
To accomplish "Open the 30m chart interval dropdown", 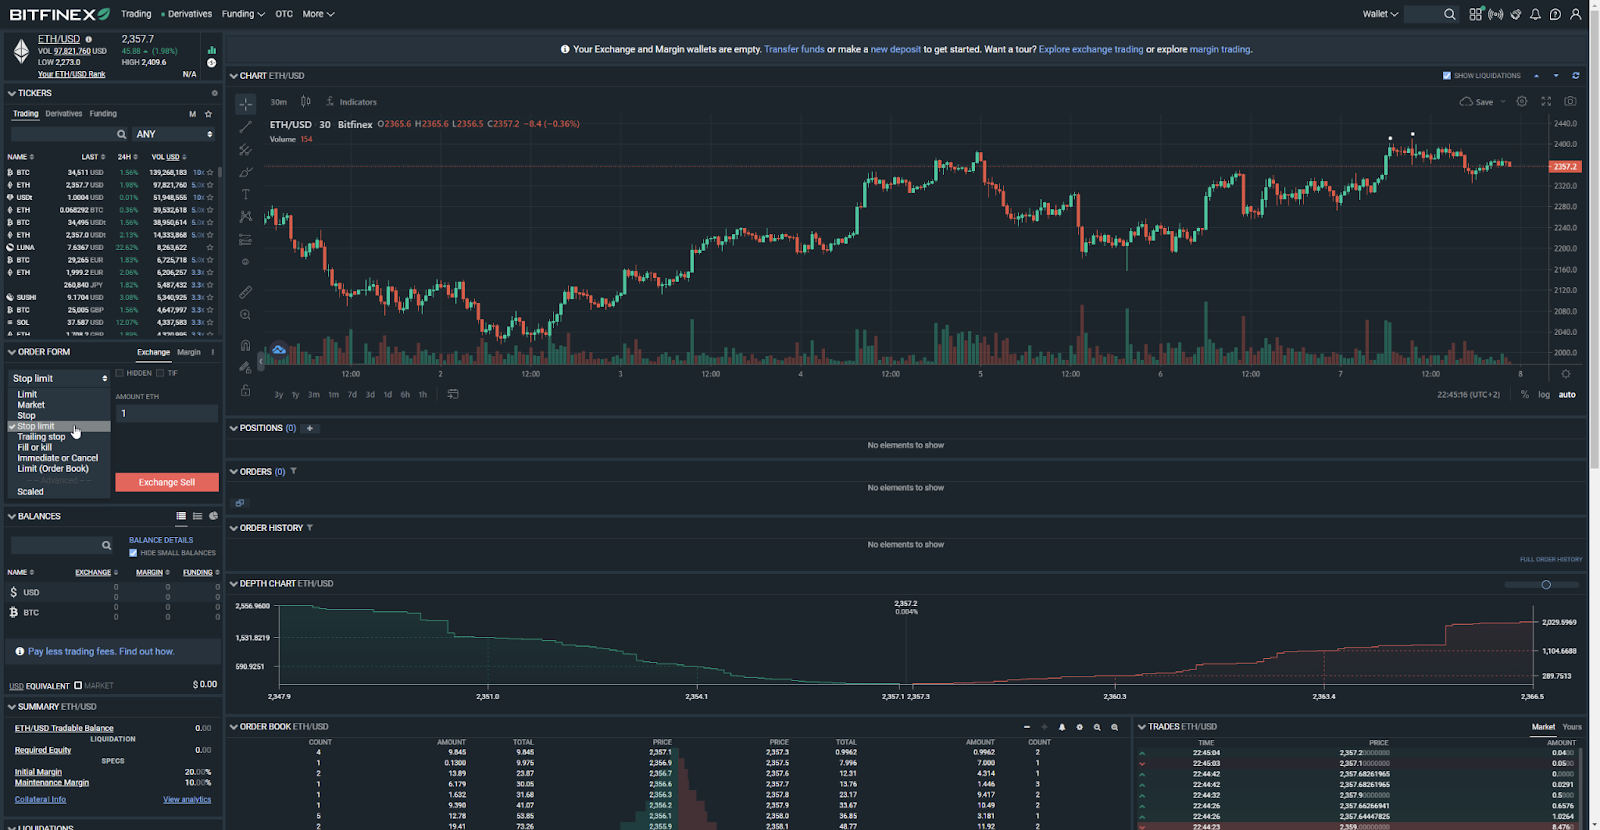I will click(x=279, y=102).
